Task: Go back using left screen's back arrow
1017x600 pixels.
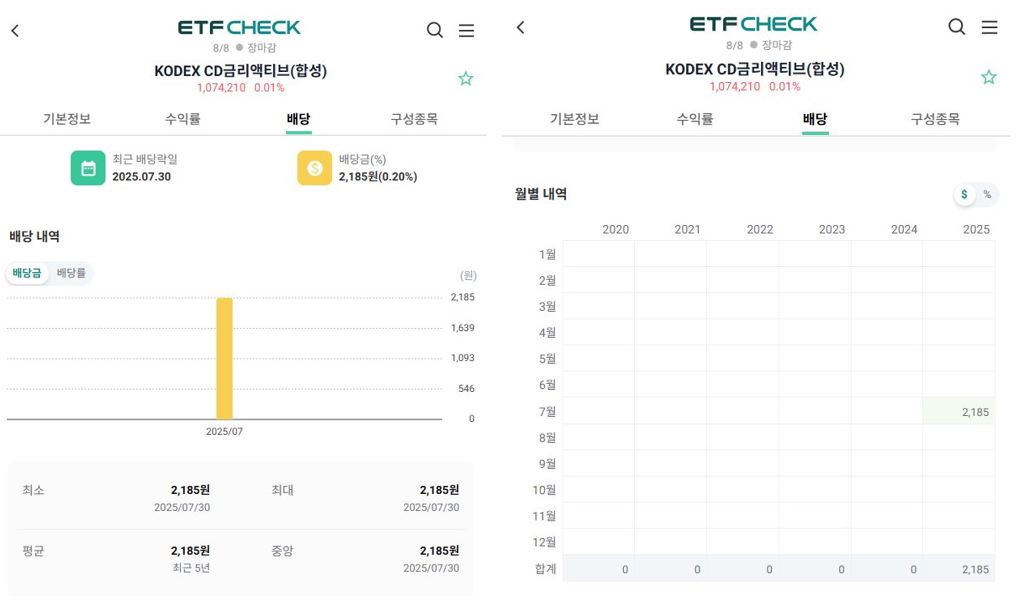Action: 15,30
